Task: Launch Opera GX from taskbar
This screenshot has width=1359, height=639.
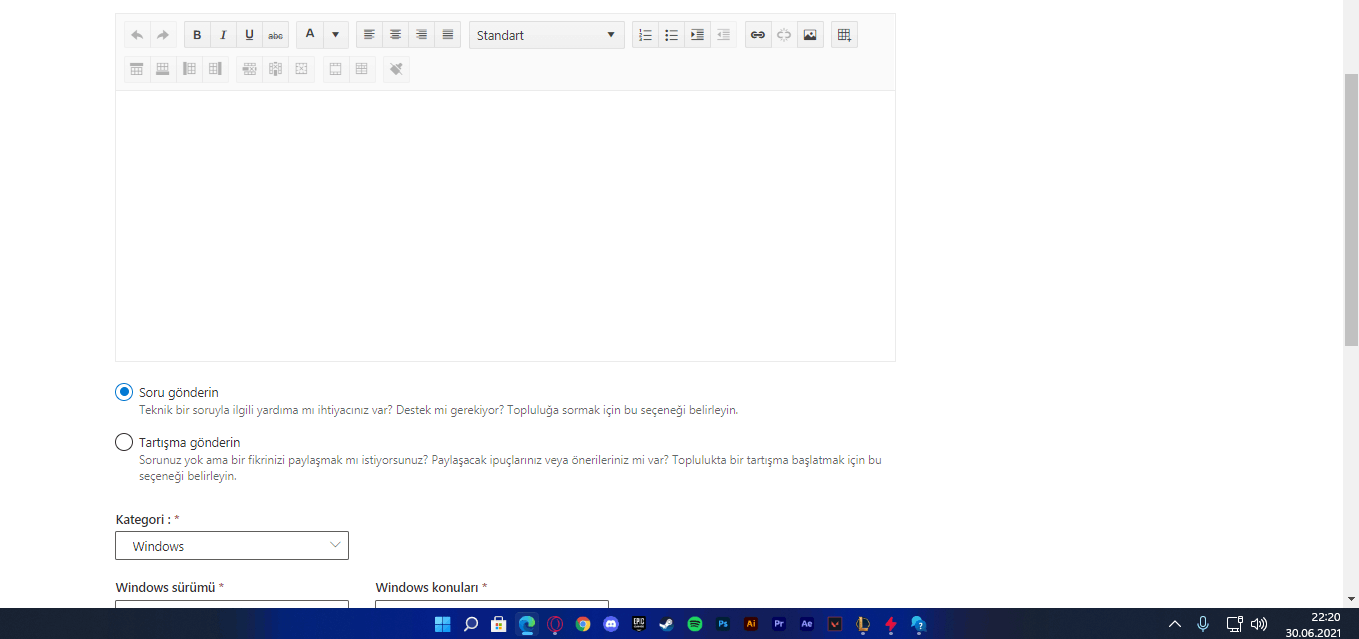Action: pos(555,624)
